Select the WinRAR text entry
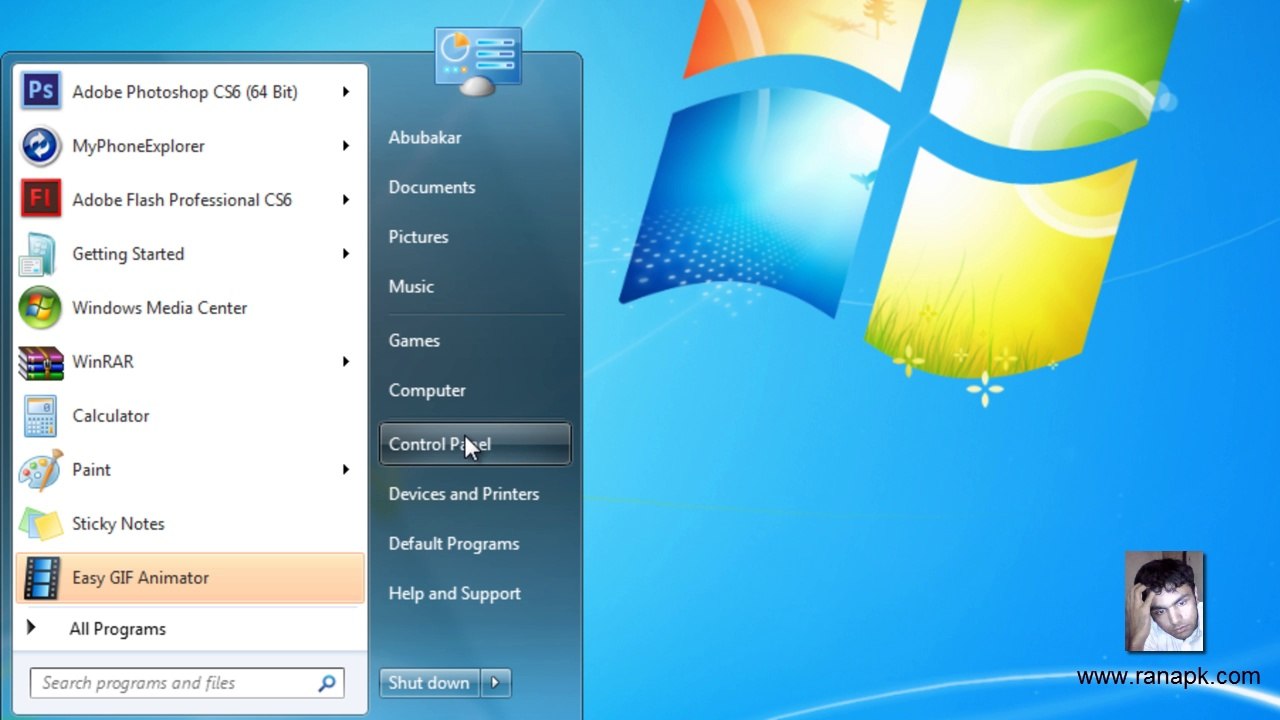Image resolution: width=1280 pixels, height=720 pixels. (103, 362)
